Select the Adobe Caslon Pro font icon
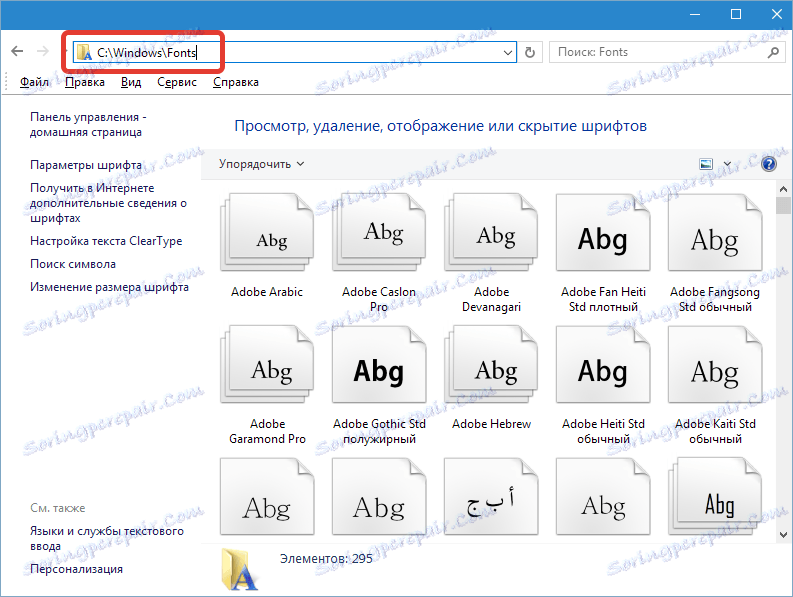793x597 pixels. coord(379,232)
